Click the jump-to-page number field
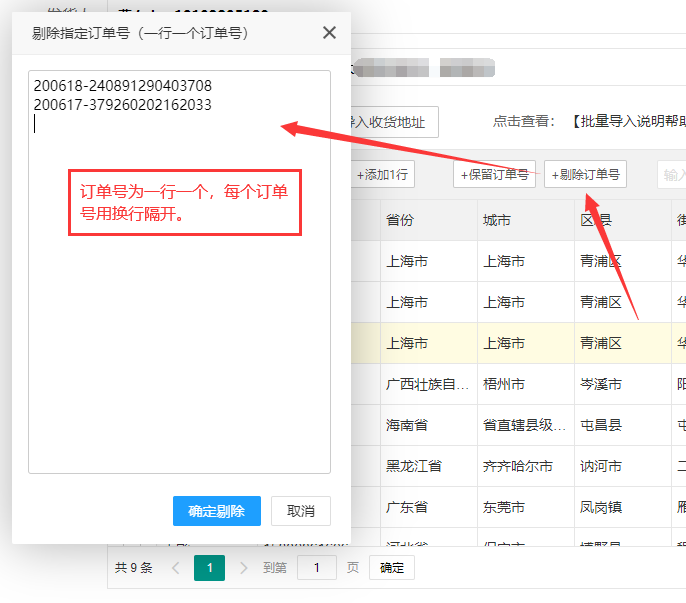Screen dimensions: 686x603 tap(317, 568)
